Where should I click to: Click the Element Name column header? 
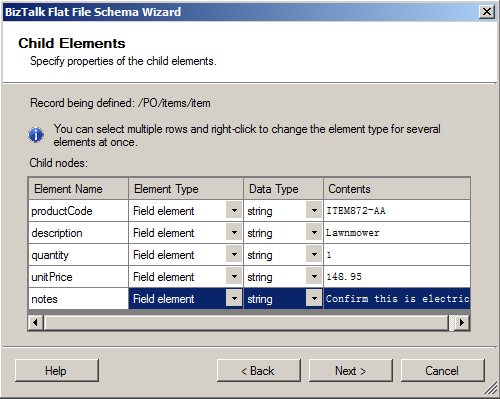78,189
